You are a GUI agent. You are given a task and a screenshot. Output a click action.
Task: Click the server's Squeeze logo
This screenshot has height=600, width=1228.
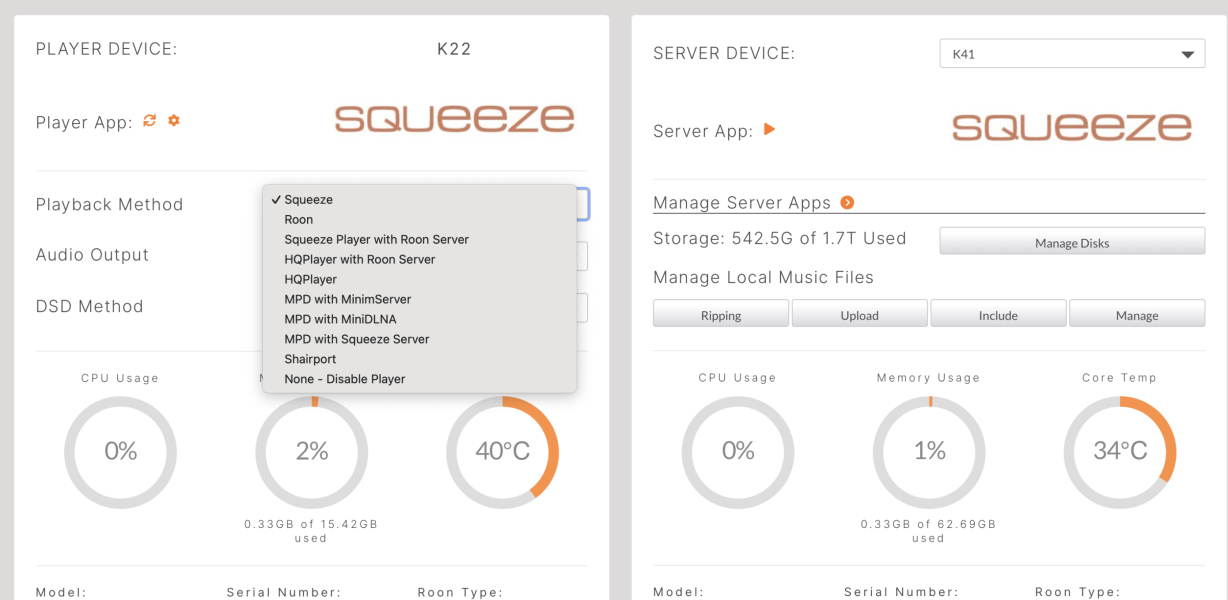1071,127
